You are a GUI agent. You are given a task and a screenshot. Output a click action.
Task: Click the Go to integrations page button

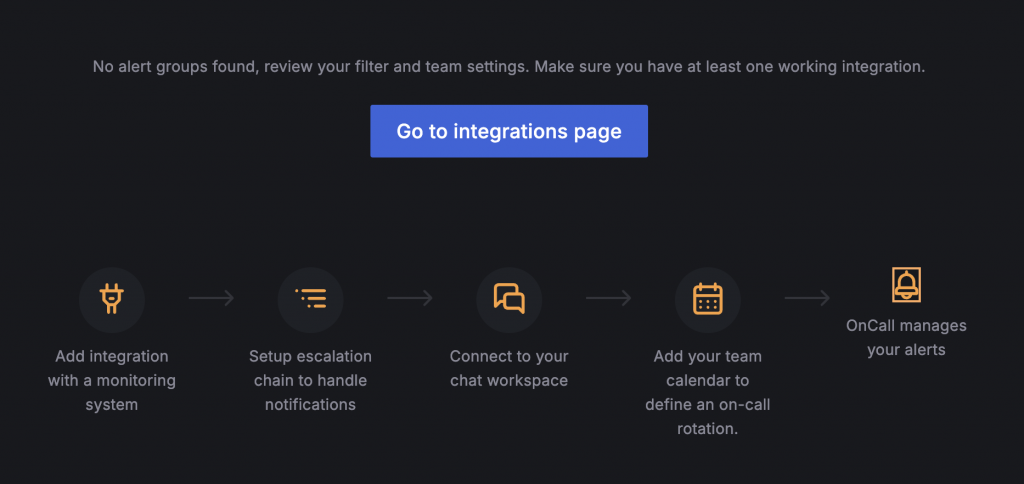(509, 131)
